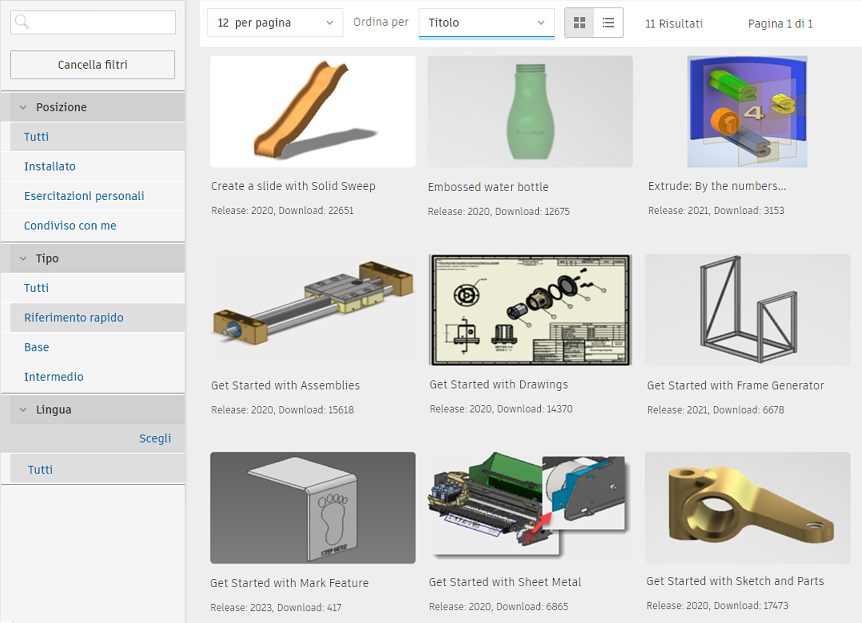Open the 12 per pagina dropdown

[275, 23]
